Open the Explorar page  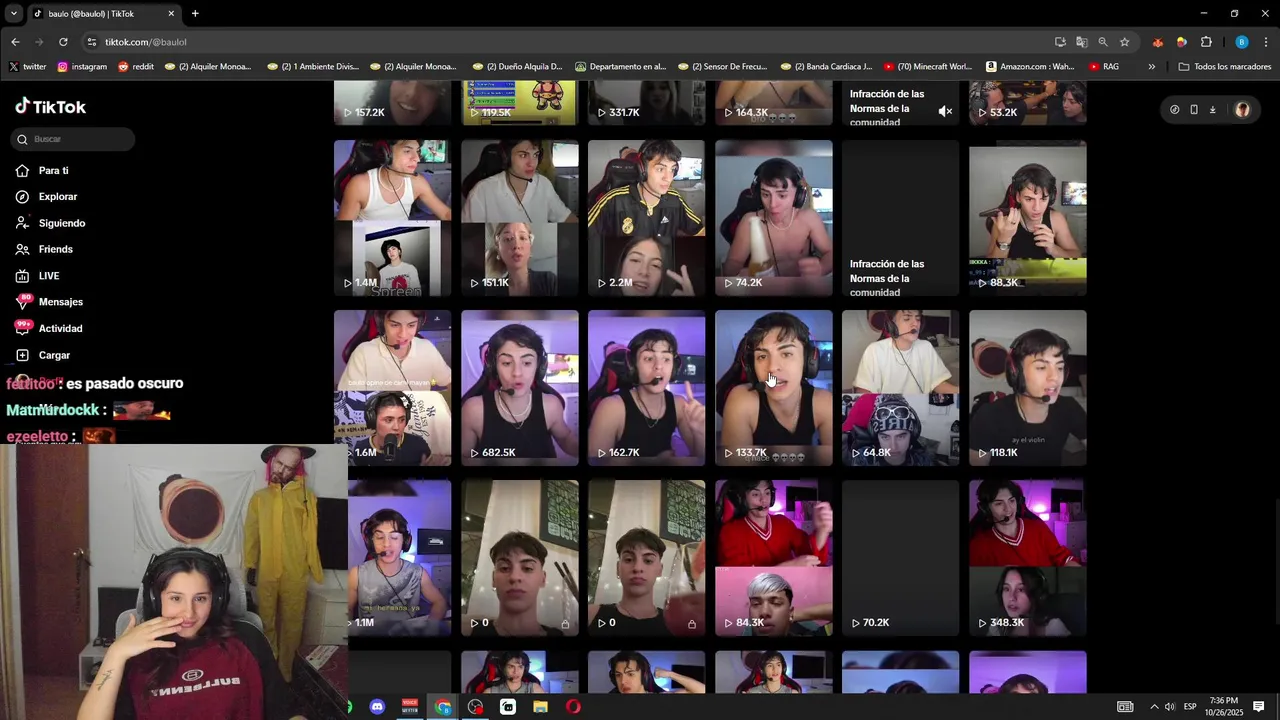(x=57, y=197)
